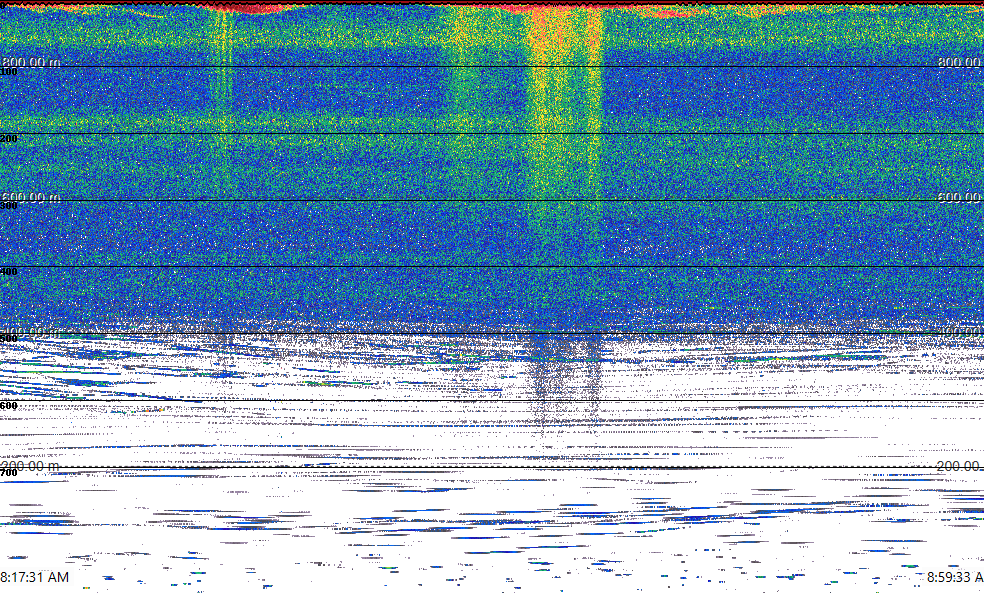Click the bold 300 depth grid label
984x594 pixels.
[9, 206]
